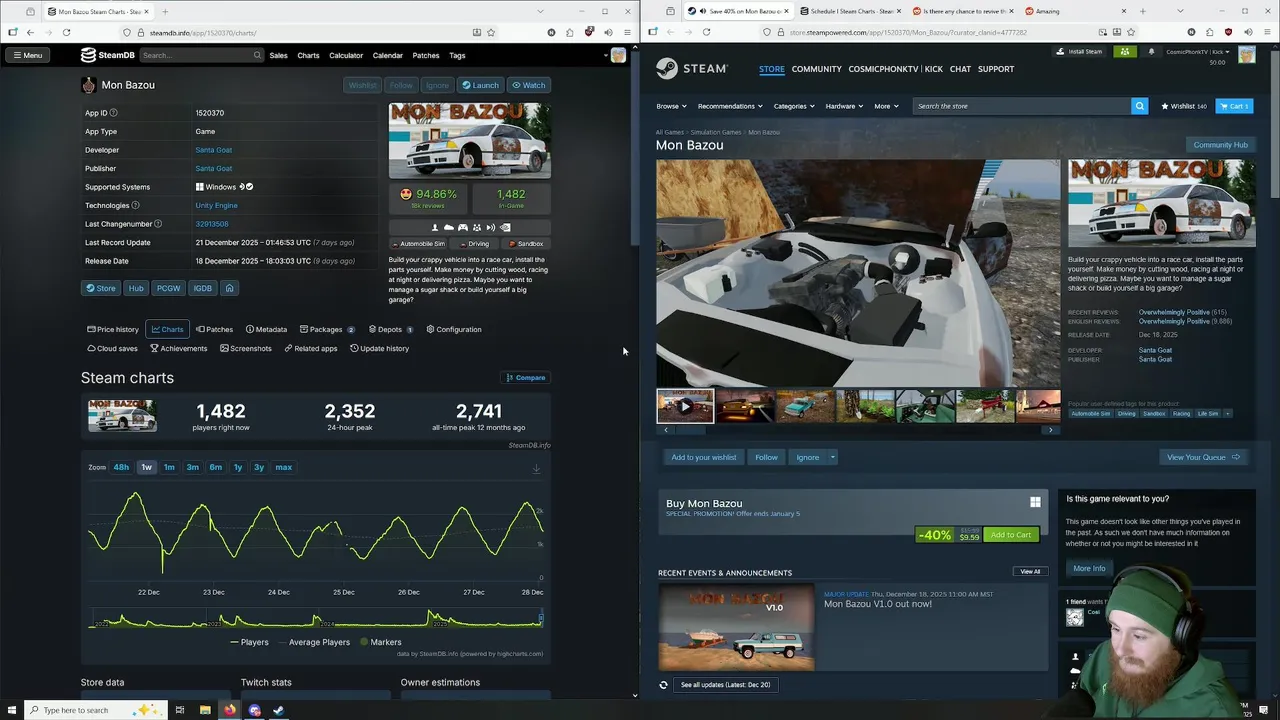Open the Store link button on SteamDB

tap(100, 288)
